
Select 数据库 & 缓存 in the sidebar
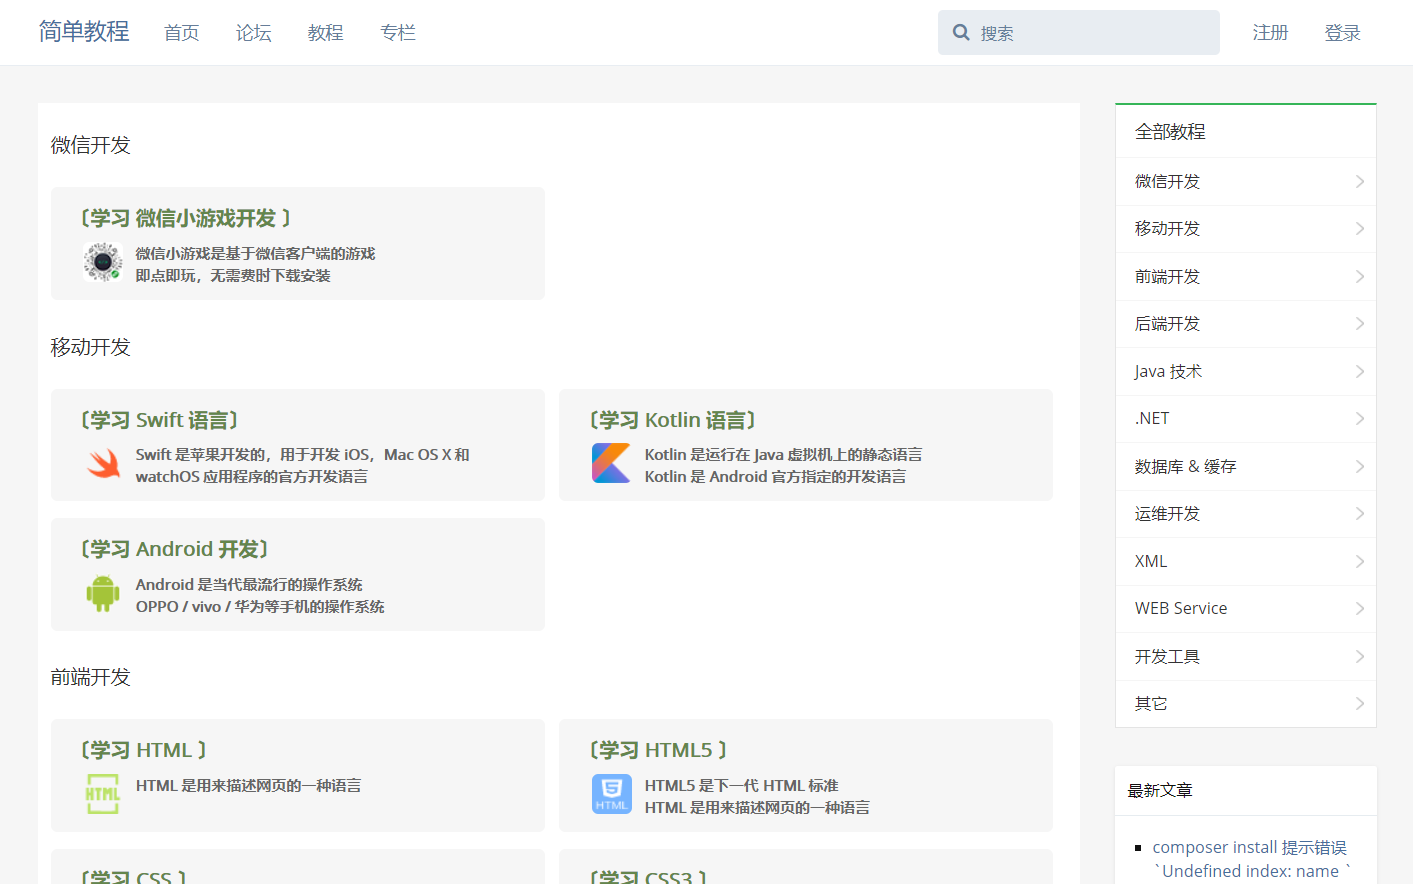point(1246,466)
